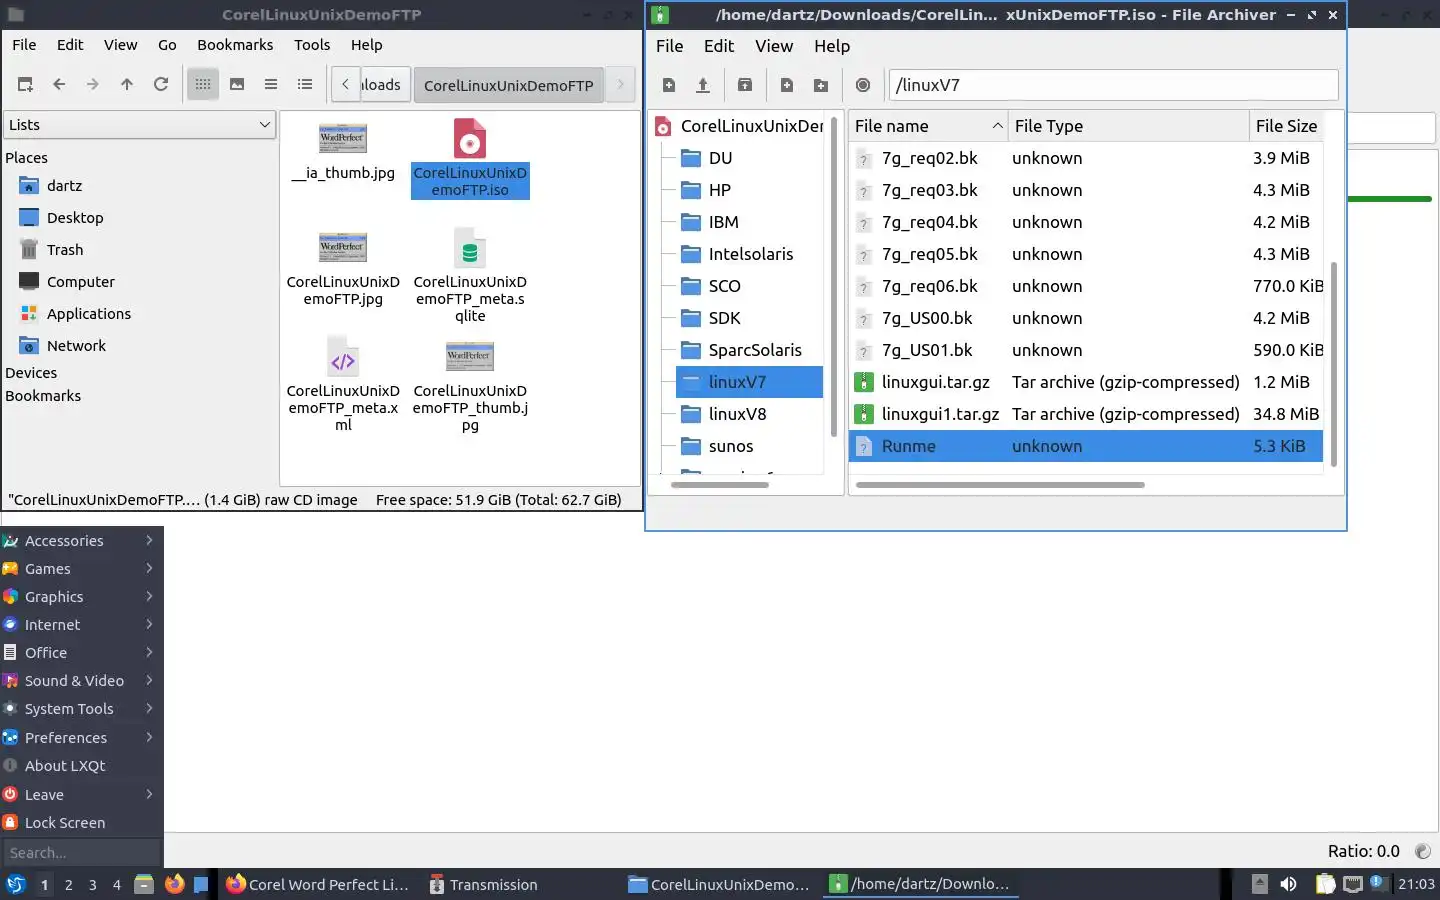The image size is (1440, 900).
Task: Open the file manager Tools menu
Action: (312, 45)
